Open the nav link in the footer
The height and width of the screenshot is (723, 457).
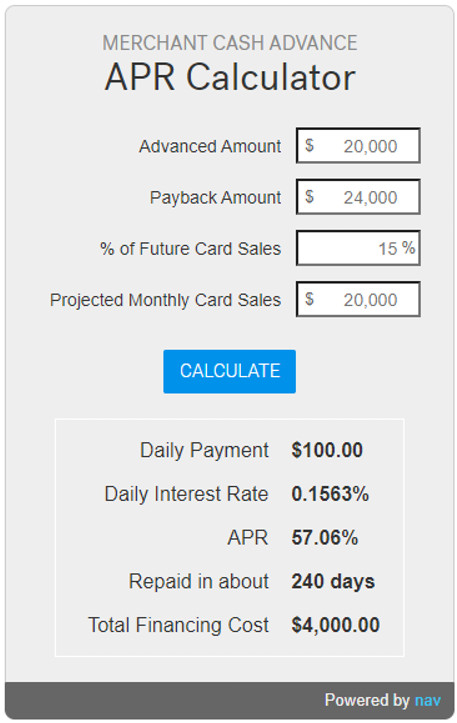[x=427, y=700]
